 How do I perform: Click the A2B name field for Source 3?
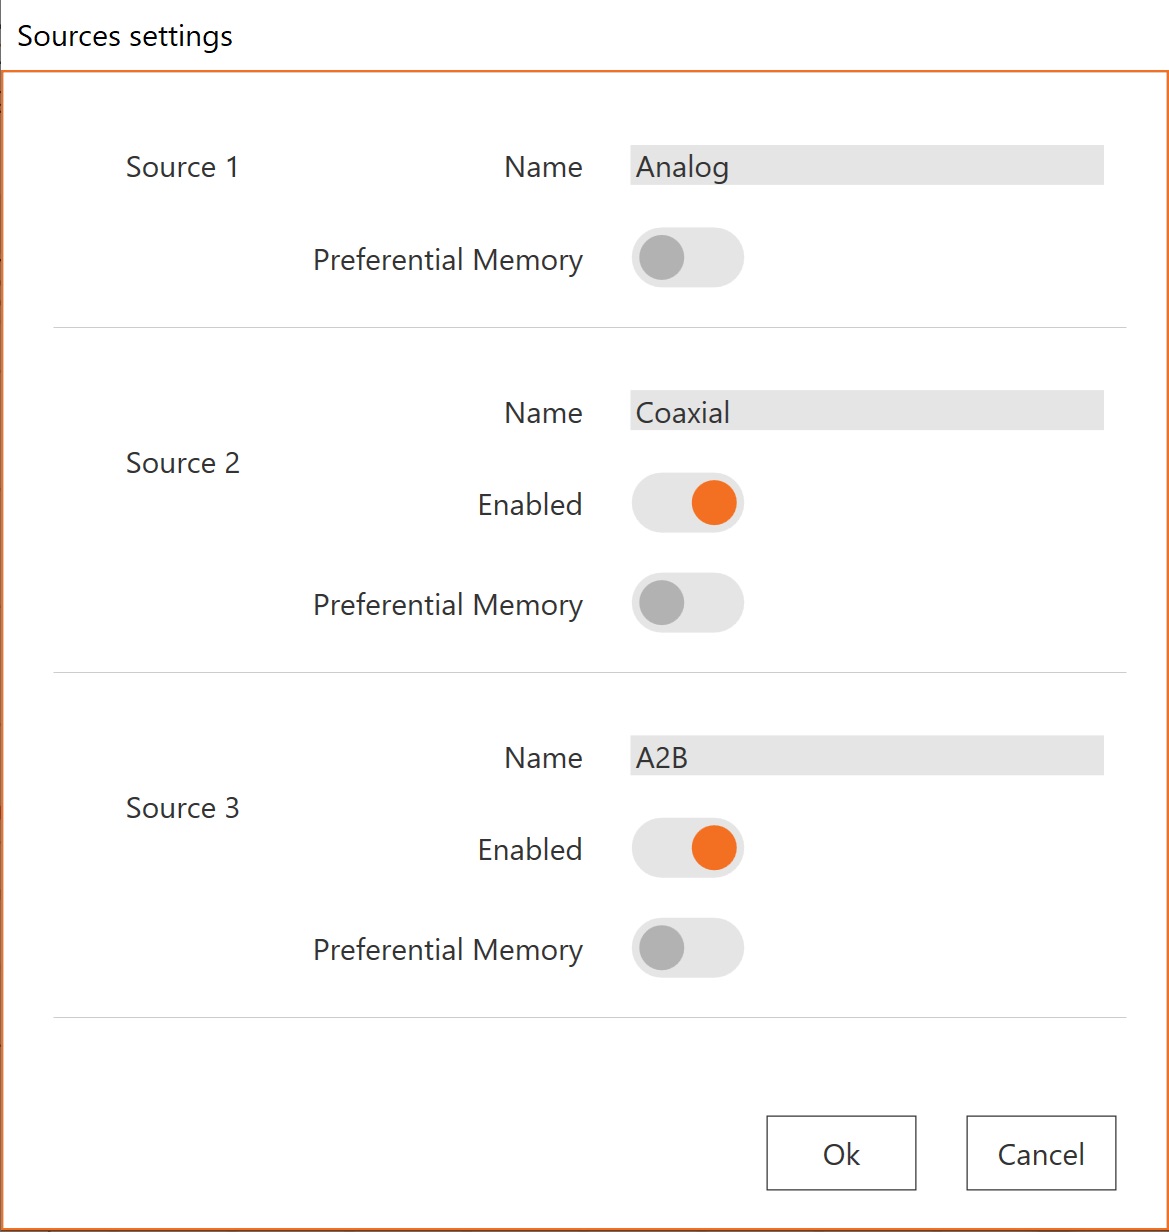(x=866, y=756)
